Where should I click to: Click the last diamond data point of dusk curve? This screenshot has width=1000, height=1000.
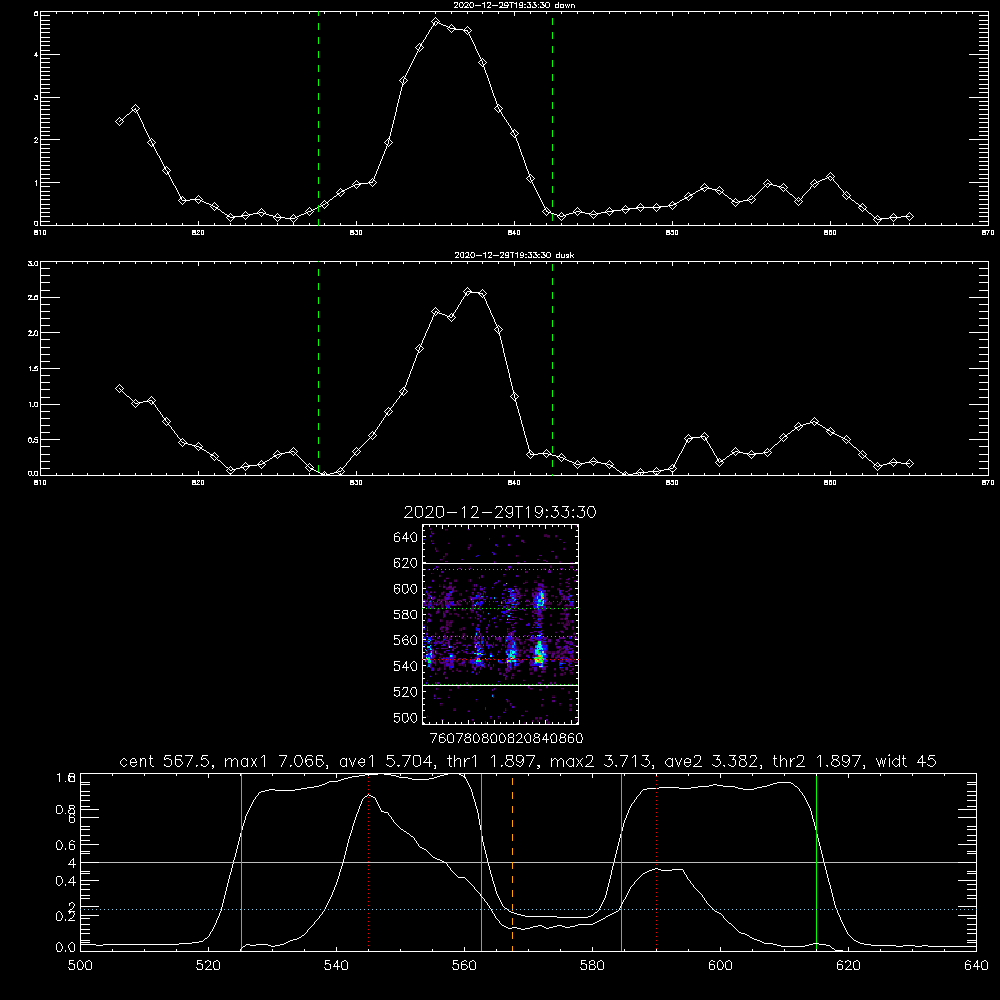[909, 464]
